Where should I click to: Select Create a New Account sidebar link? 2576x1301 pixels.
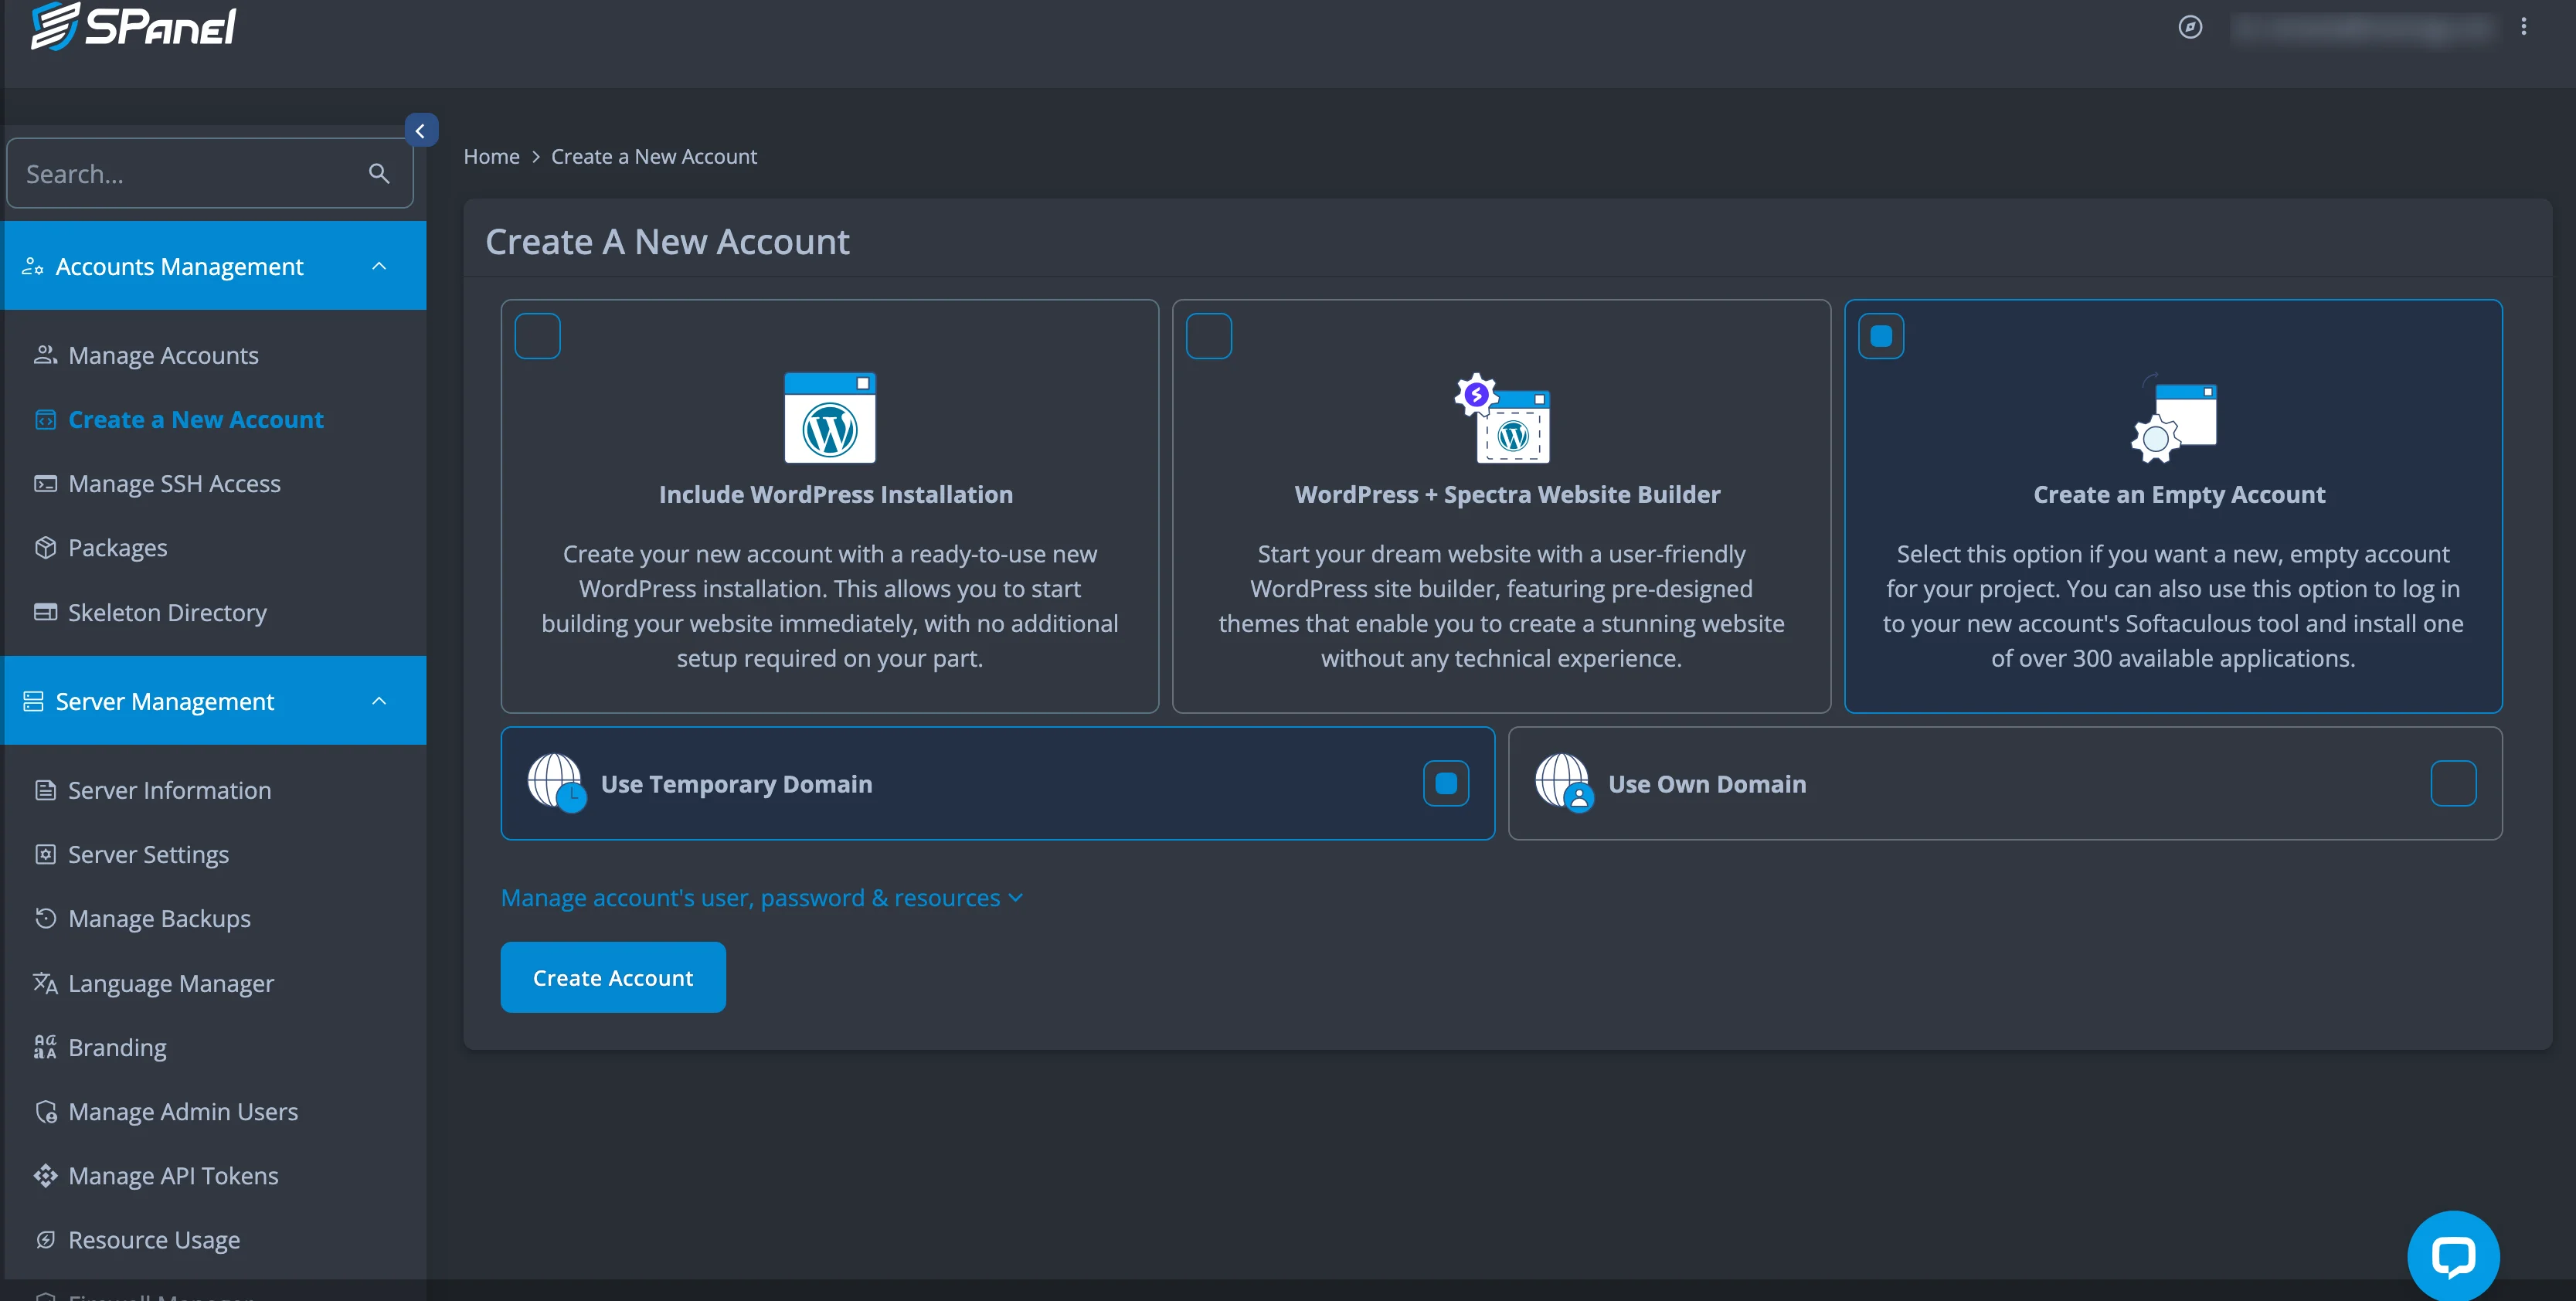195,419
